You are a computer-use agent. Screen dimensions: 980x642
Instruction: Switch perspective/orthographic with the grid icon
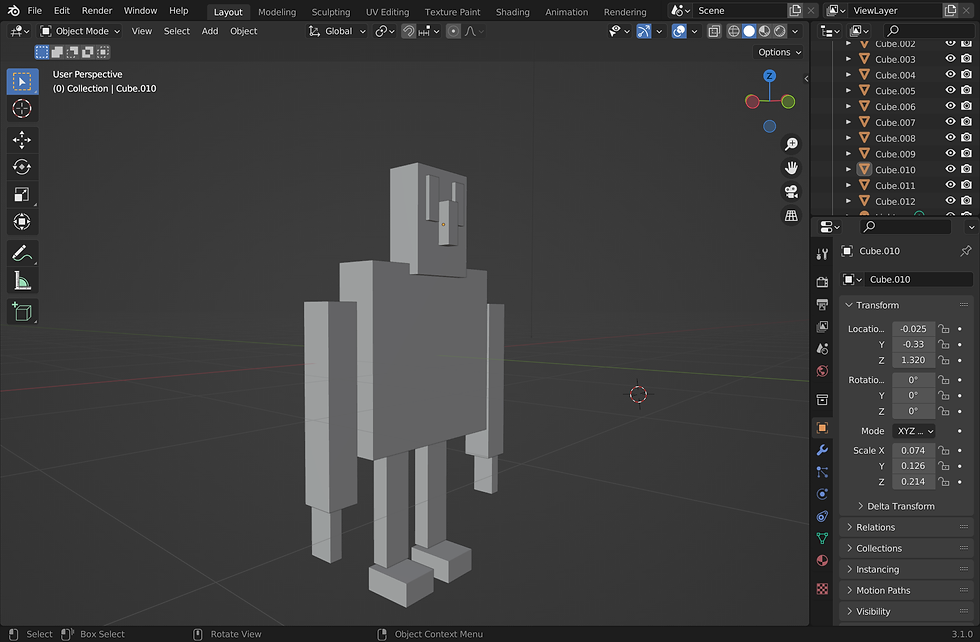click(x=791, y=216)
